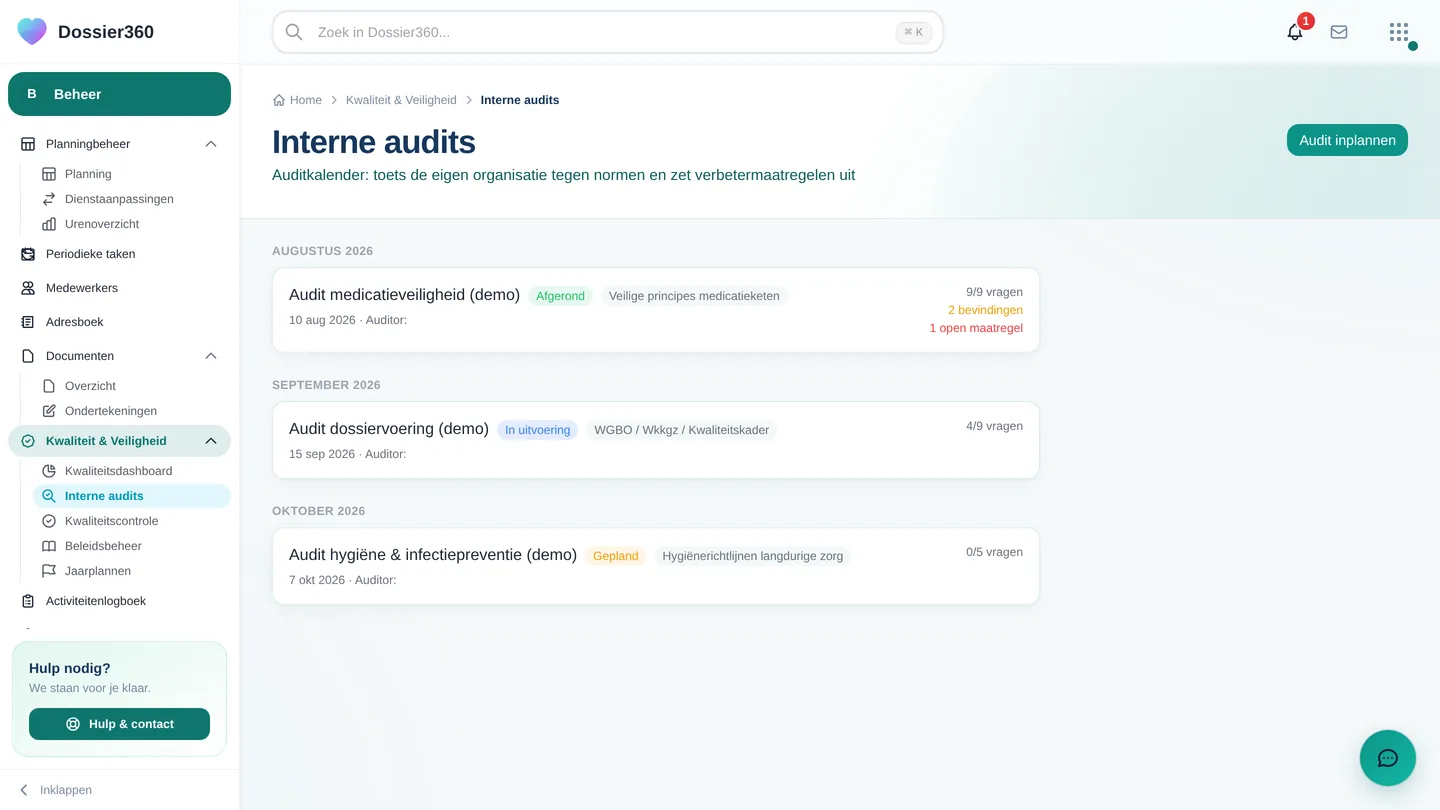1440x810 pixels.
Task: Click the 1 open maatregel text
Action: [x=976, y=328]
